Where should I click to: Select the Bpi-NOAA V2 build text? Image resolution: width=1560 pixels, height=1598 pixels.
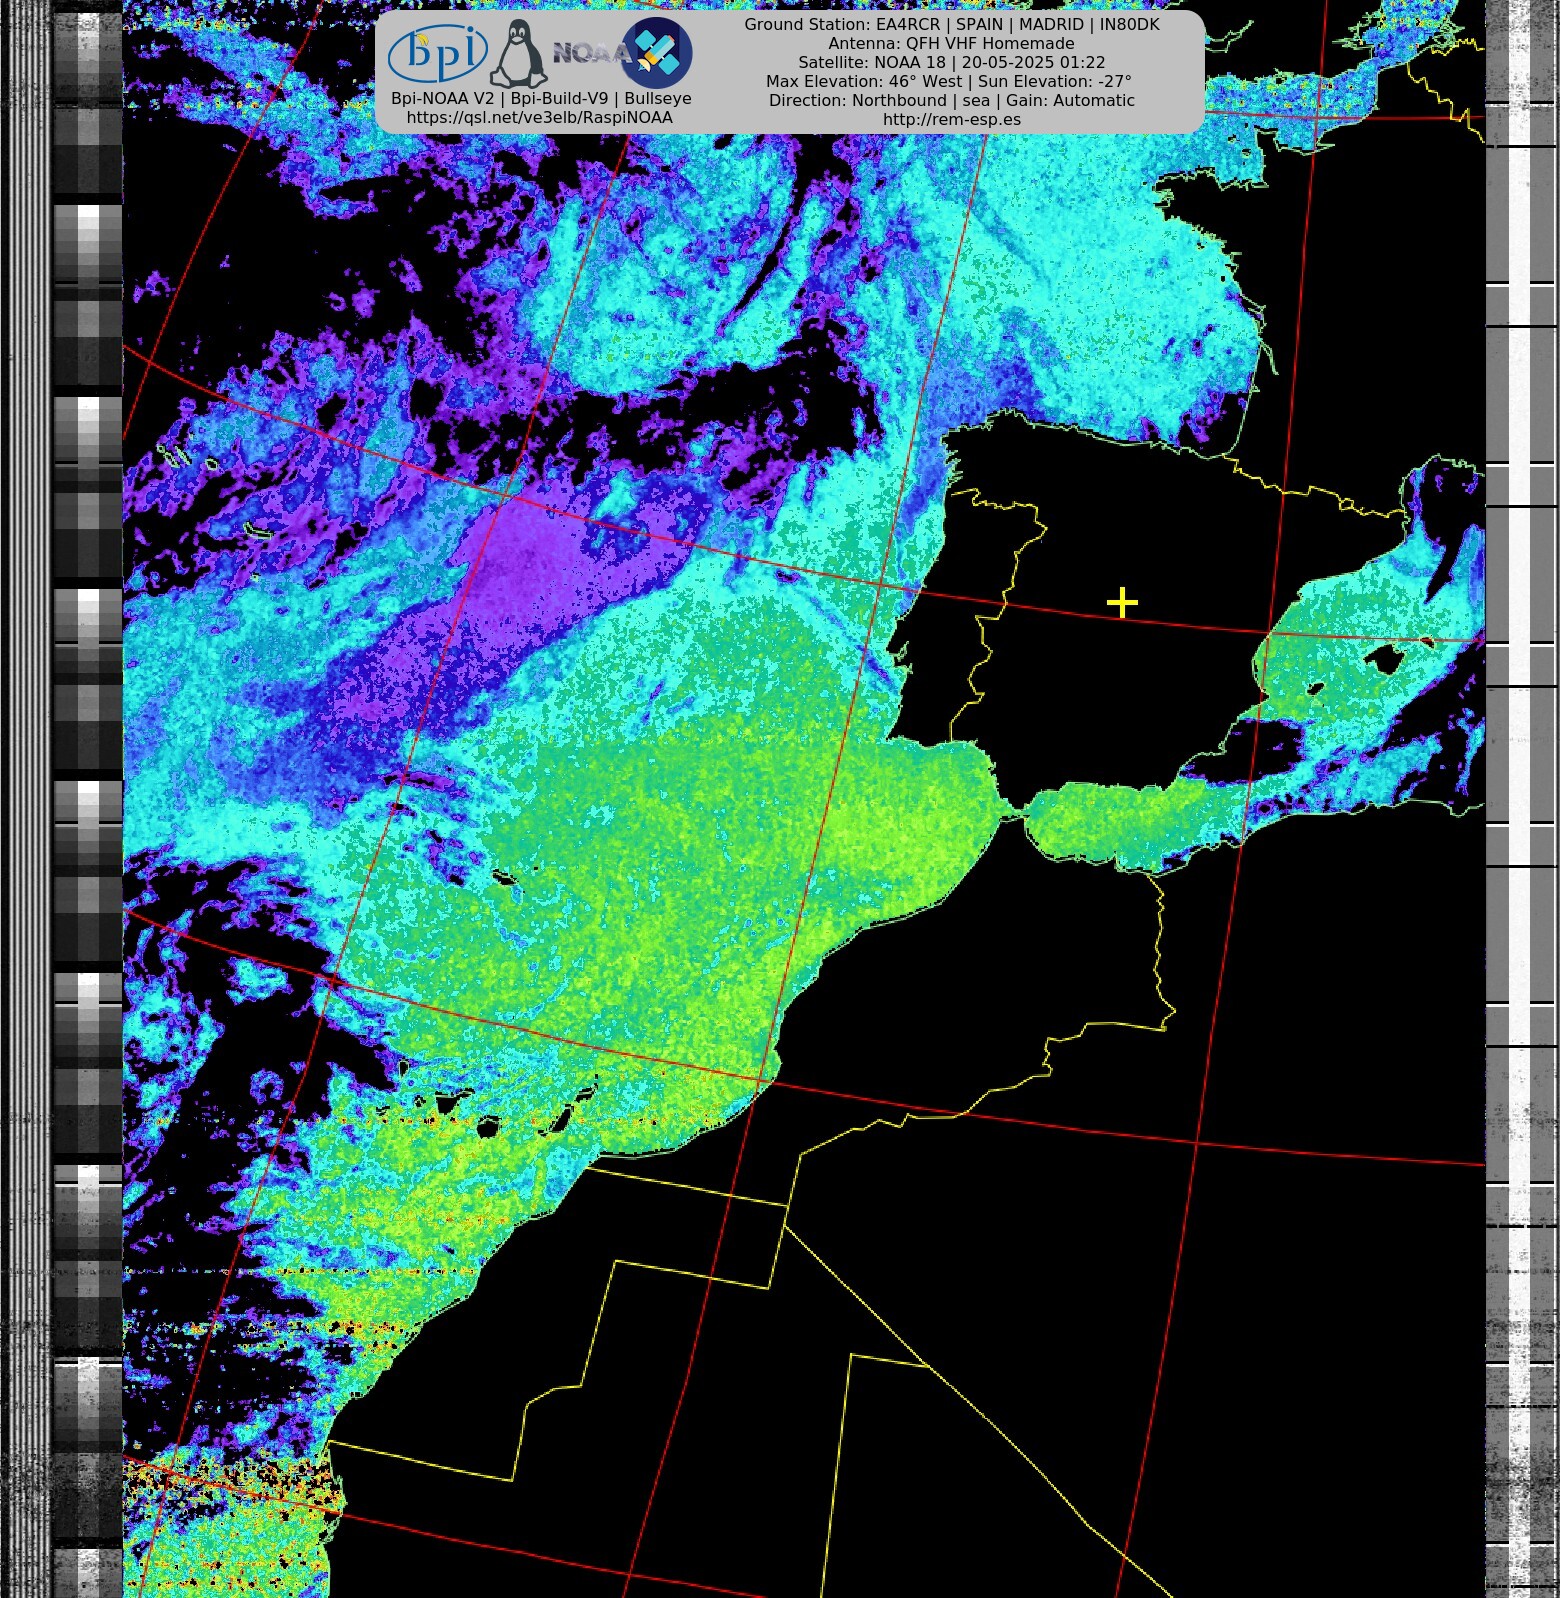[x=541, y=99]
